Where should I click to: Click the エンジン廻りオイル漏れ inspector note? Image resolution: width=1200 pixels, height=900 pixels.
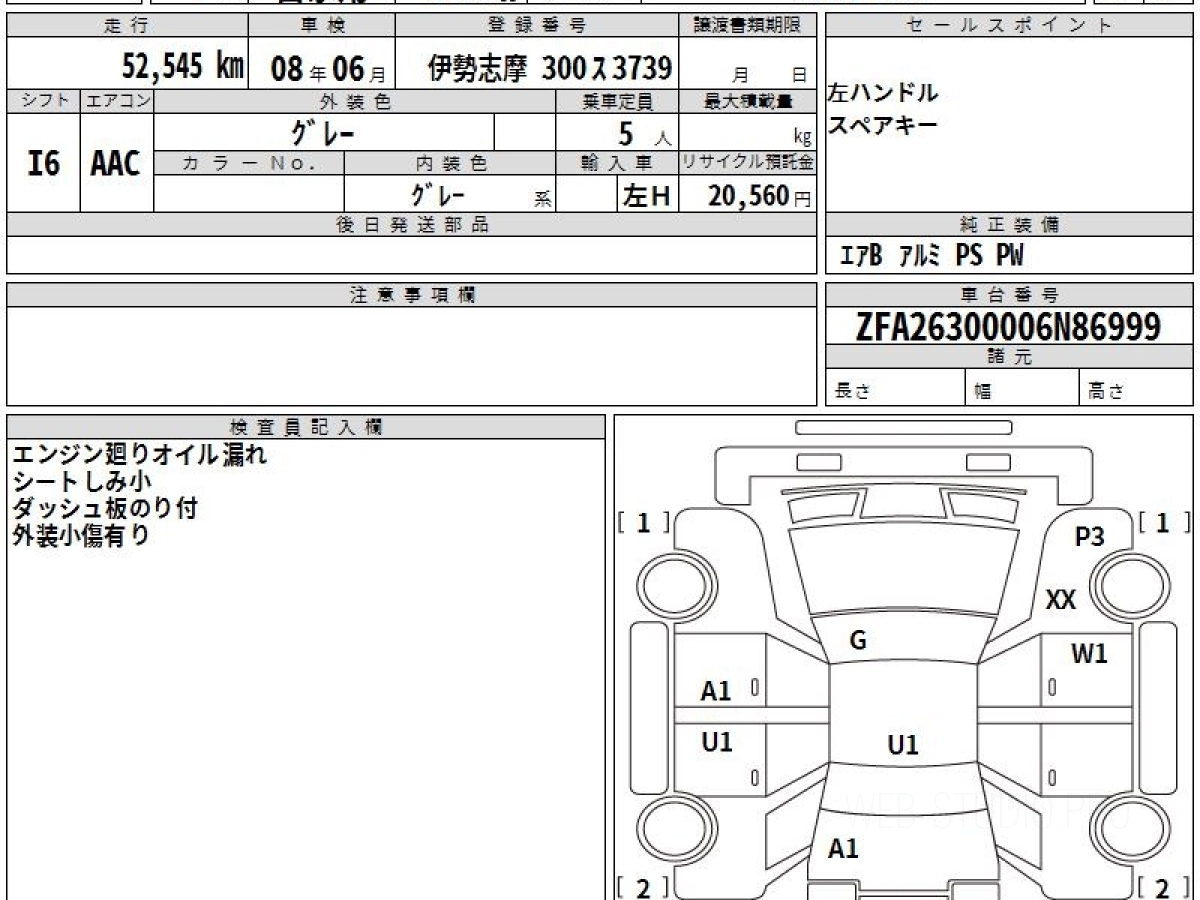(139, 455)
